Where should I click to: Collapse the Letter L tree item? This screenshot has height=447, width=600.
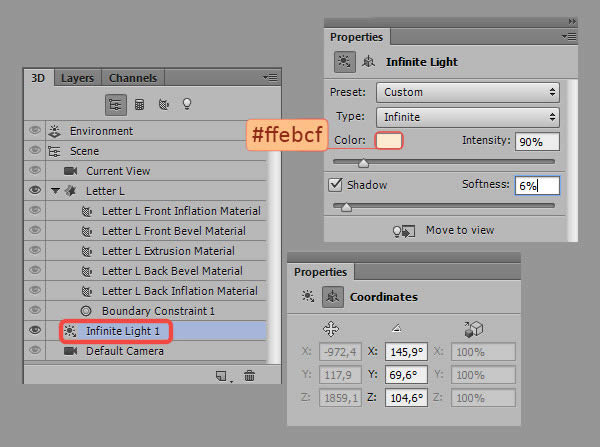(x=55, y=190)
